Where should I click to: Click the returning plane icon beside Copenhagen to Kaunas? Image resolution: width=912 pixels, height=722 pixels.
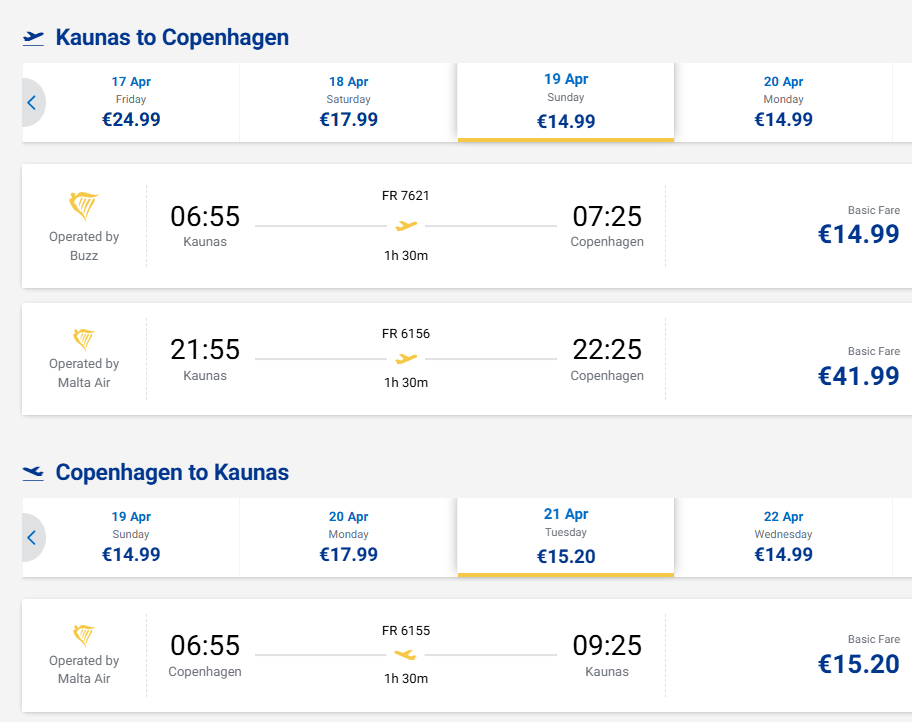point(34,472)
